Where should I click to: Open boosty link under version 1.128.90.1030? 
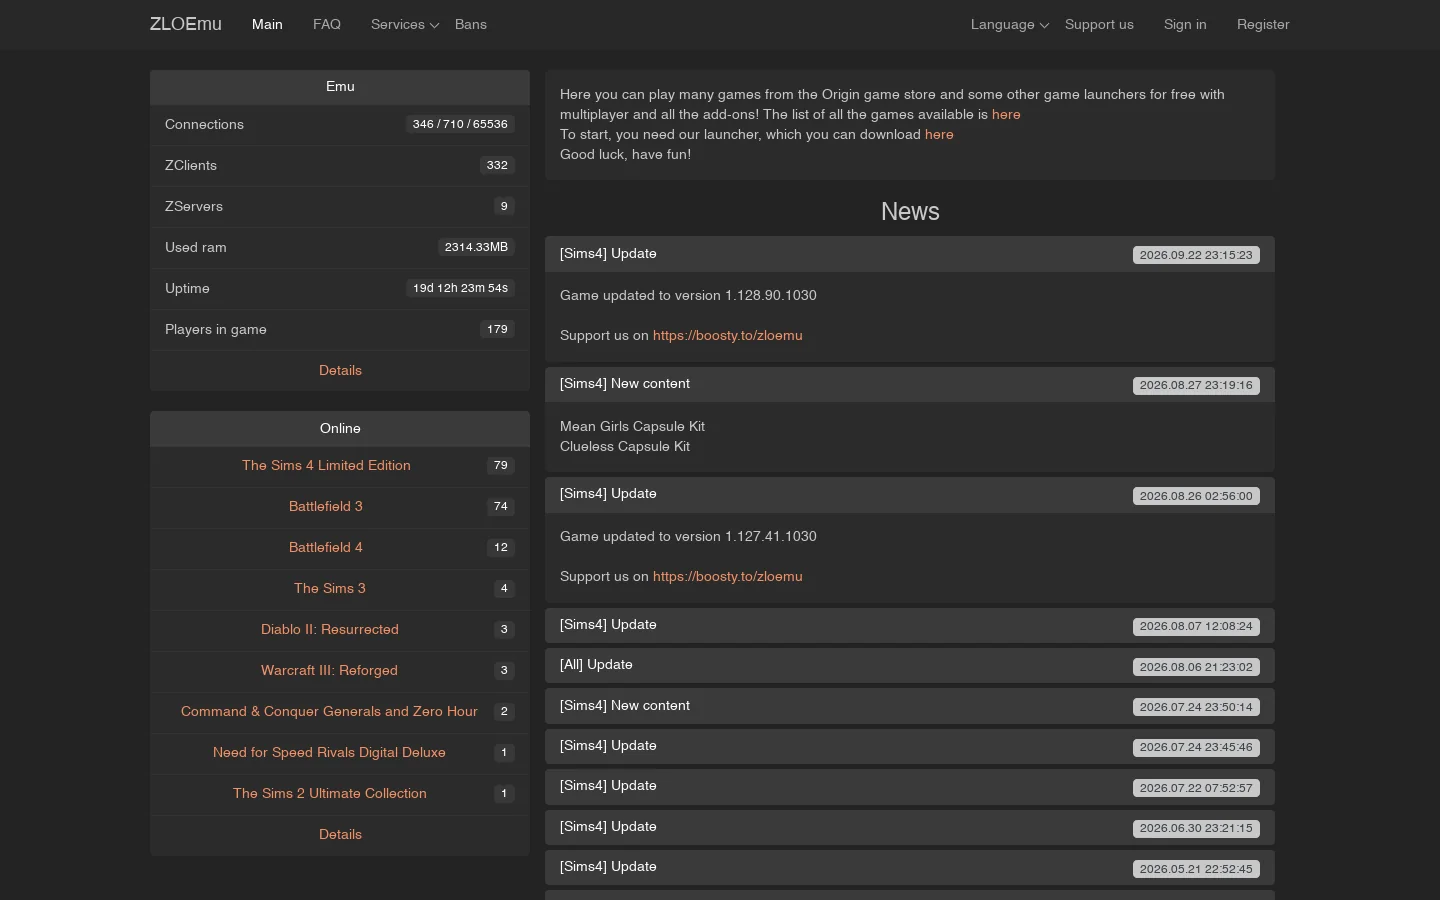click(x=728, y=335)
